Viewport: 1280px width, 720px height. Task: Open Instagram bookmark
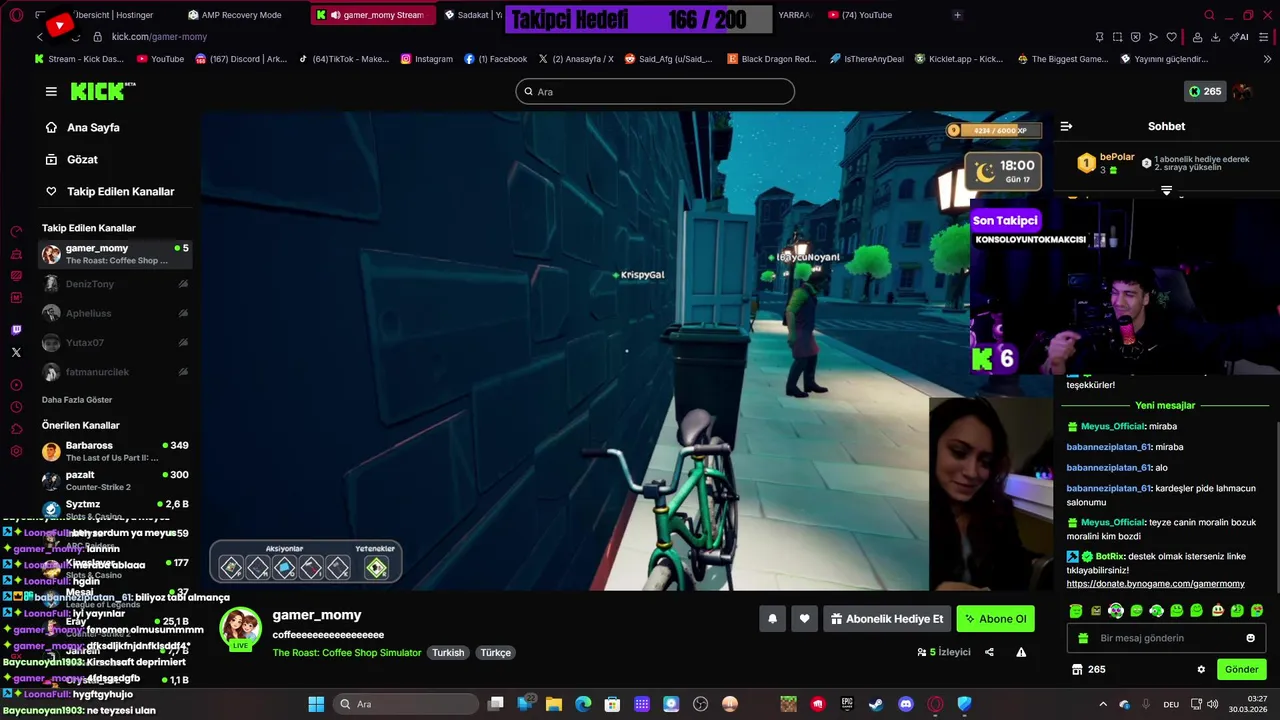[427, 59]
